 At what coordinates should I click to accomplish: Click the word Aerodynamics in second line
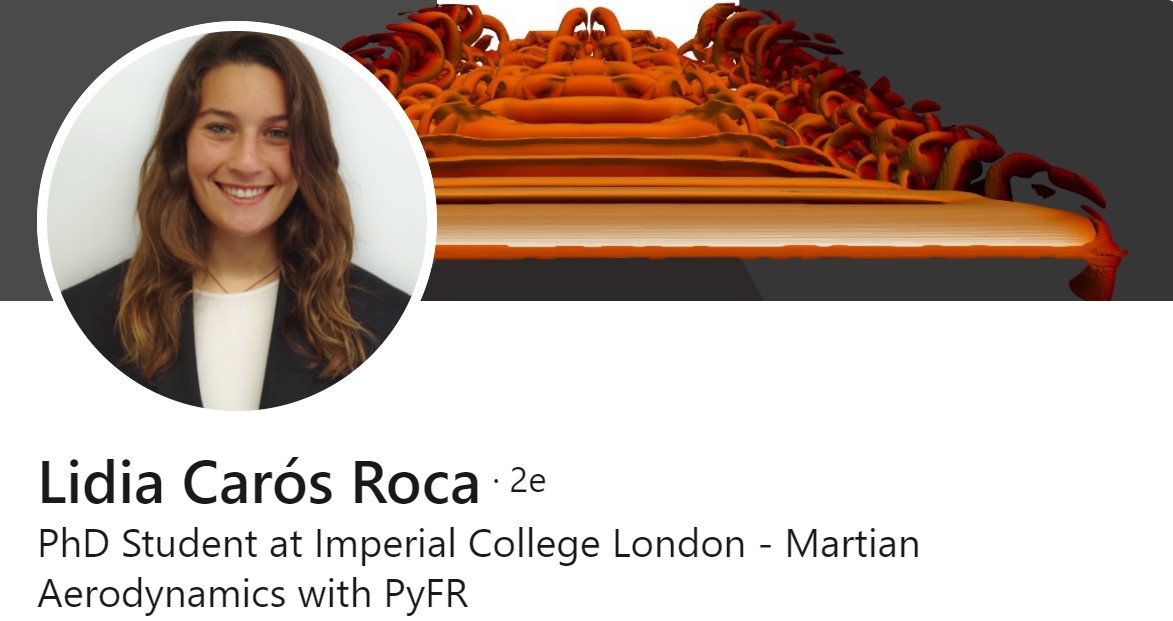pyautogui.click(x=162, y=595)
